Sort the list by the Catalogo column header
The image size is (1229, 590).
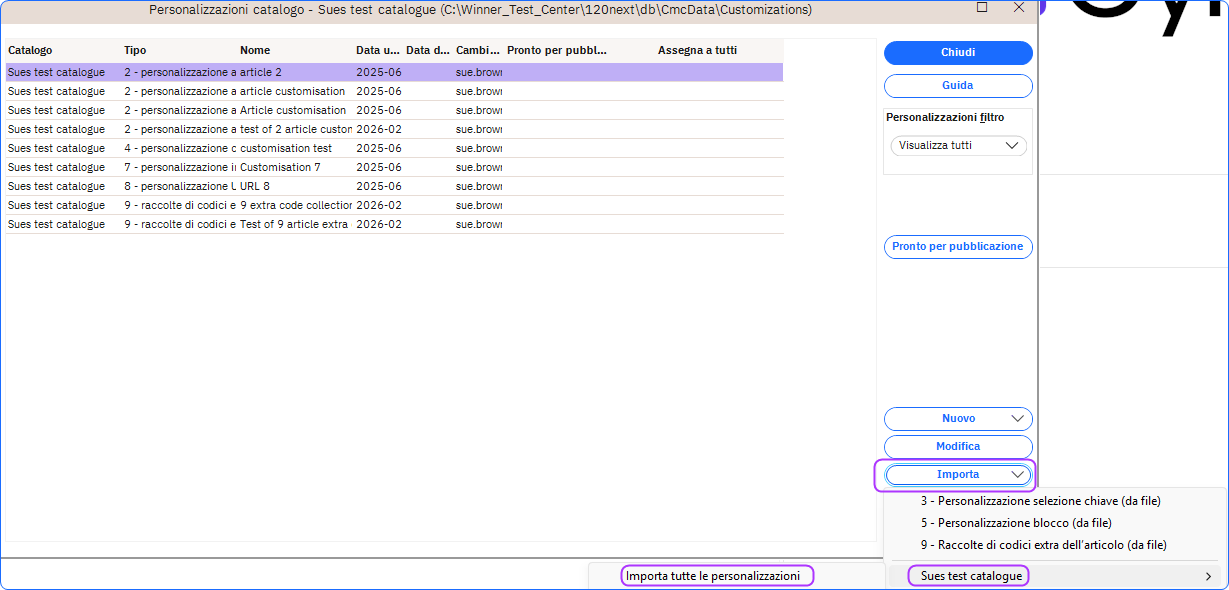30,50
